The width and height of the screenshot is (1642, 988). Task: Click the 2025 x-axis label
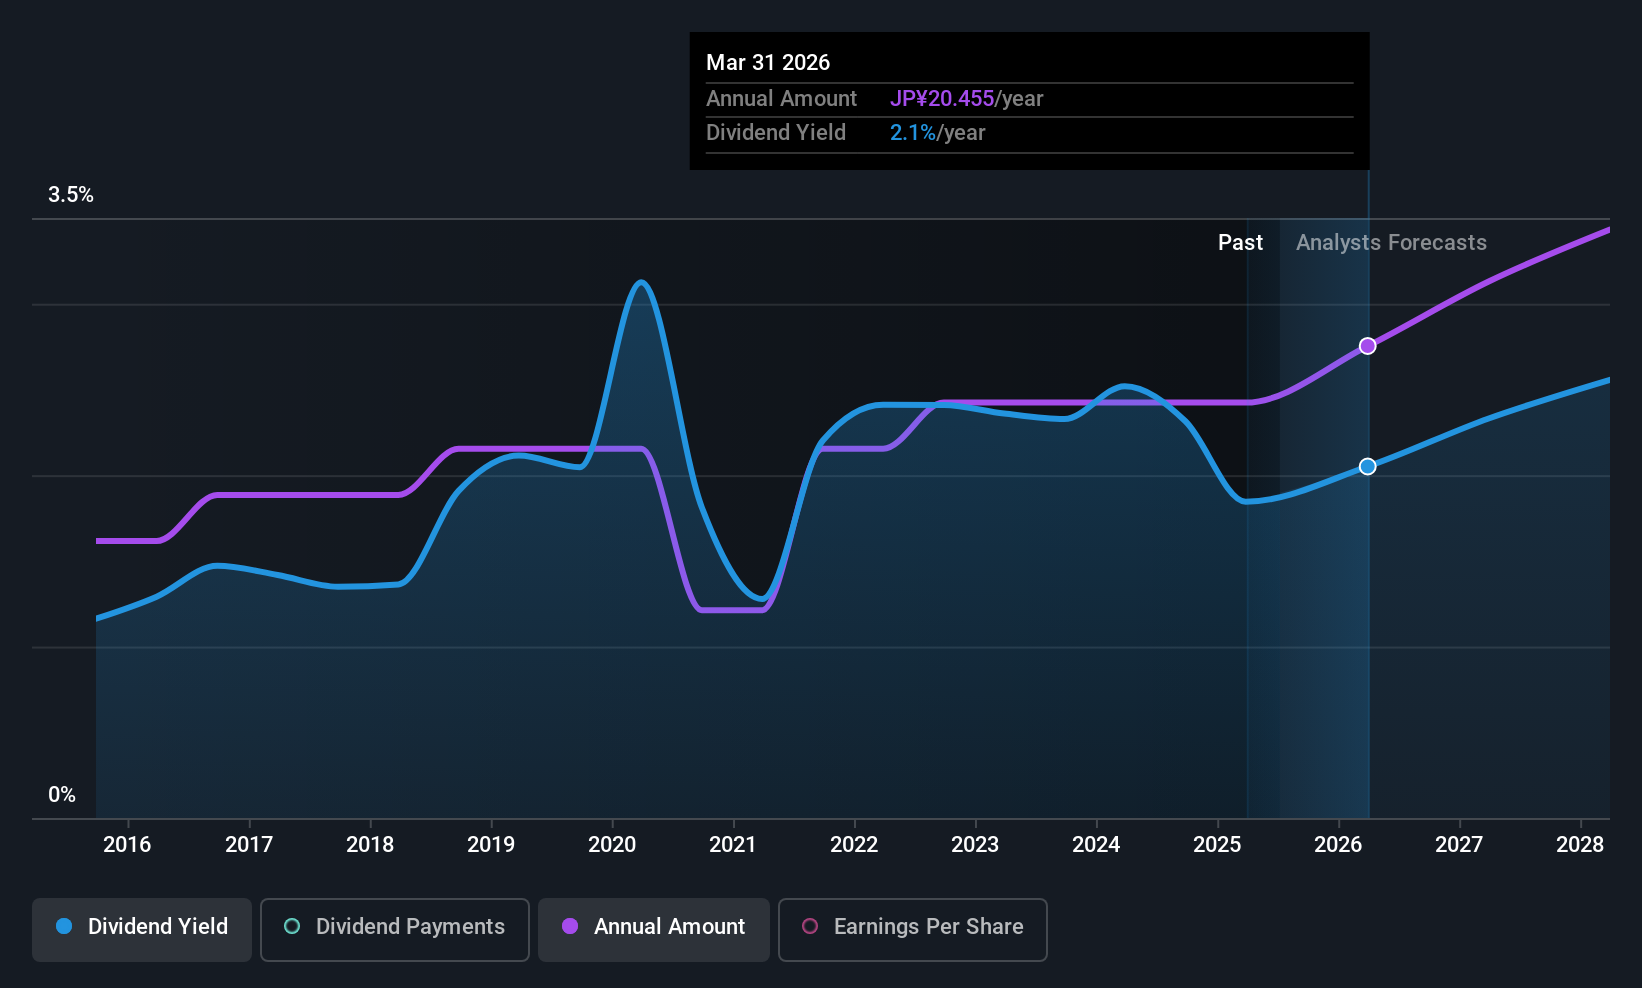tap(1217, 845)
